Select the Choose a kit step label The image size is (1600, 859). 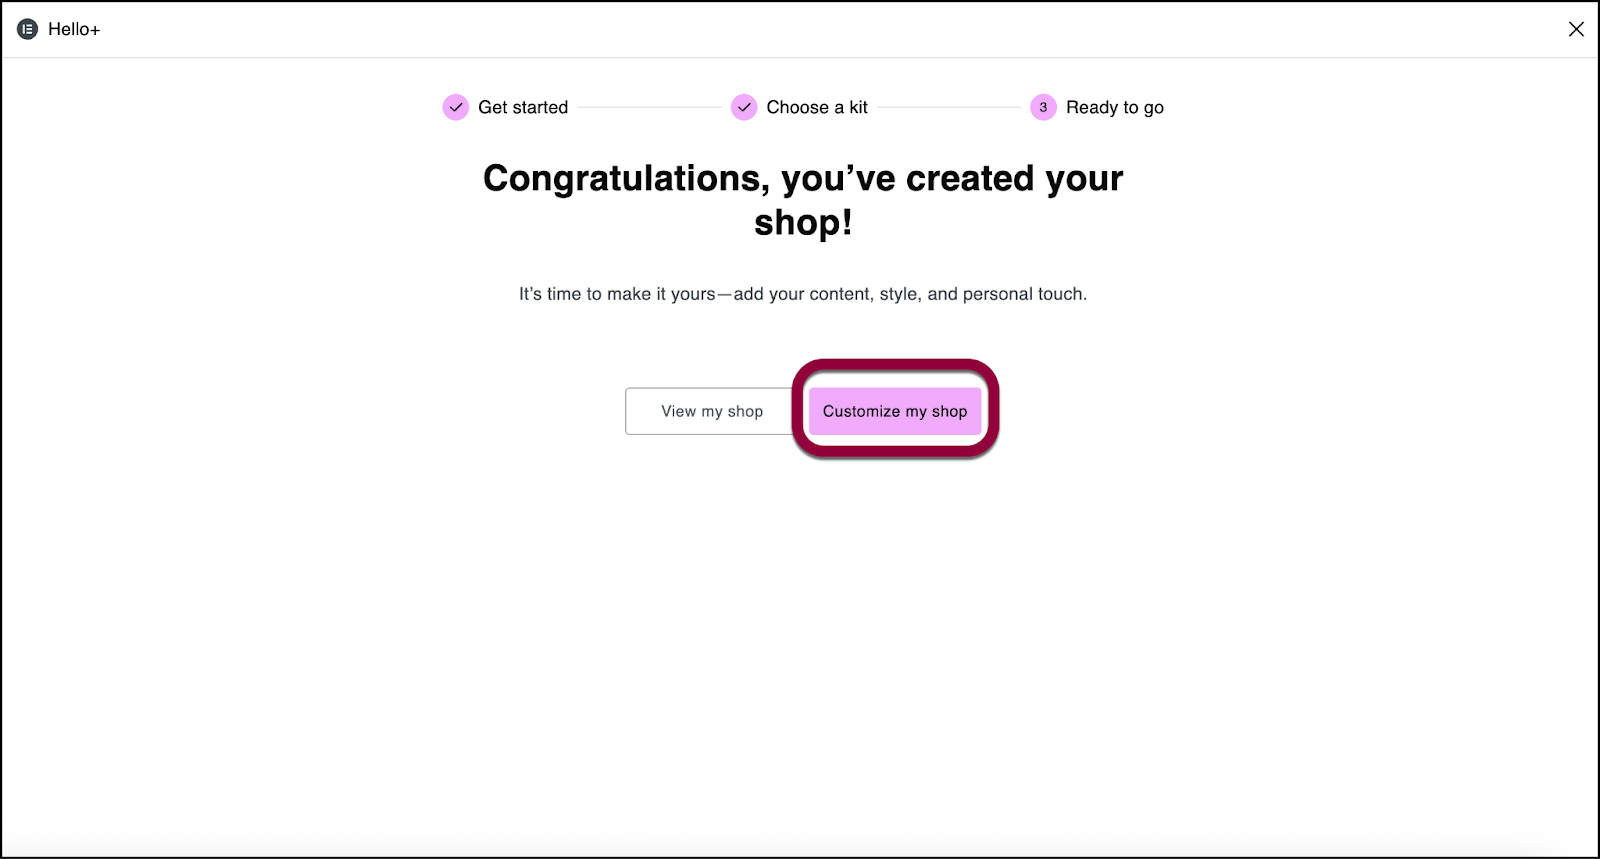817,107
